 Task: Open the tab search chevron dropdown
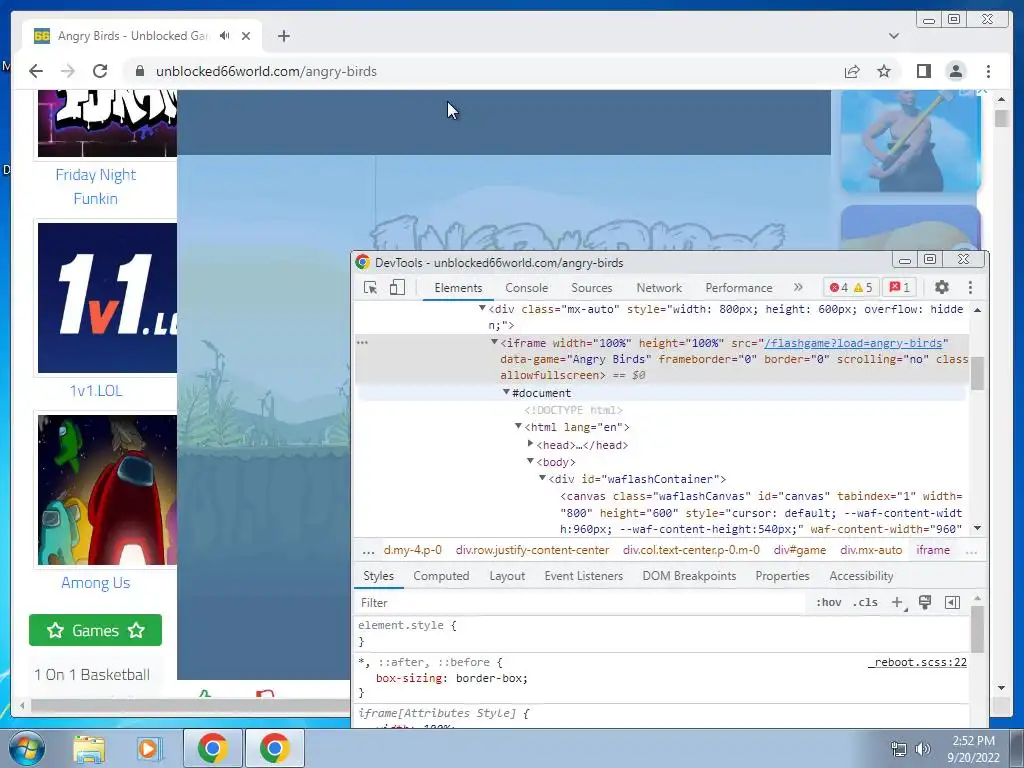893,36
